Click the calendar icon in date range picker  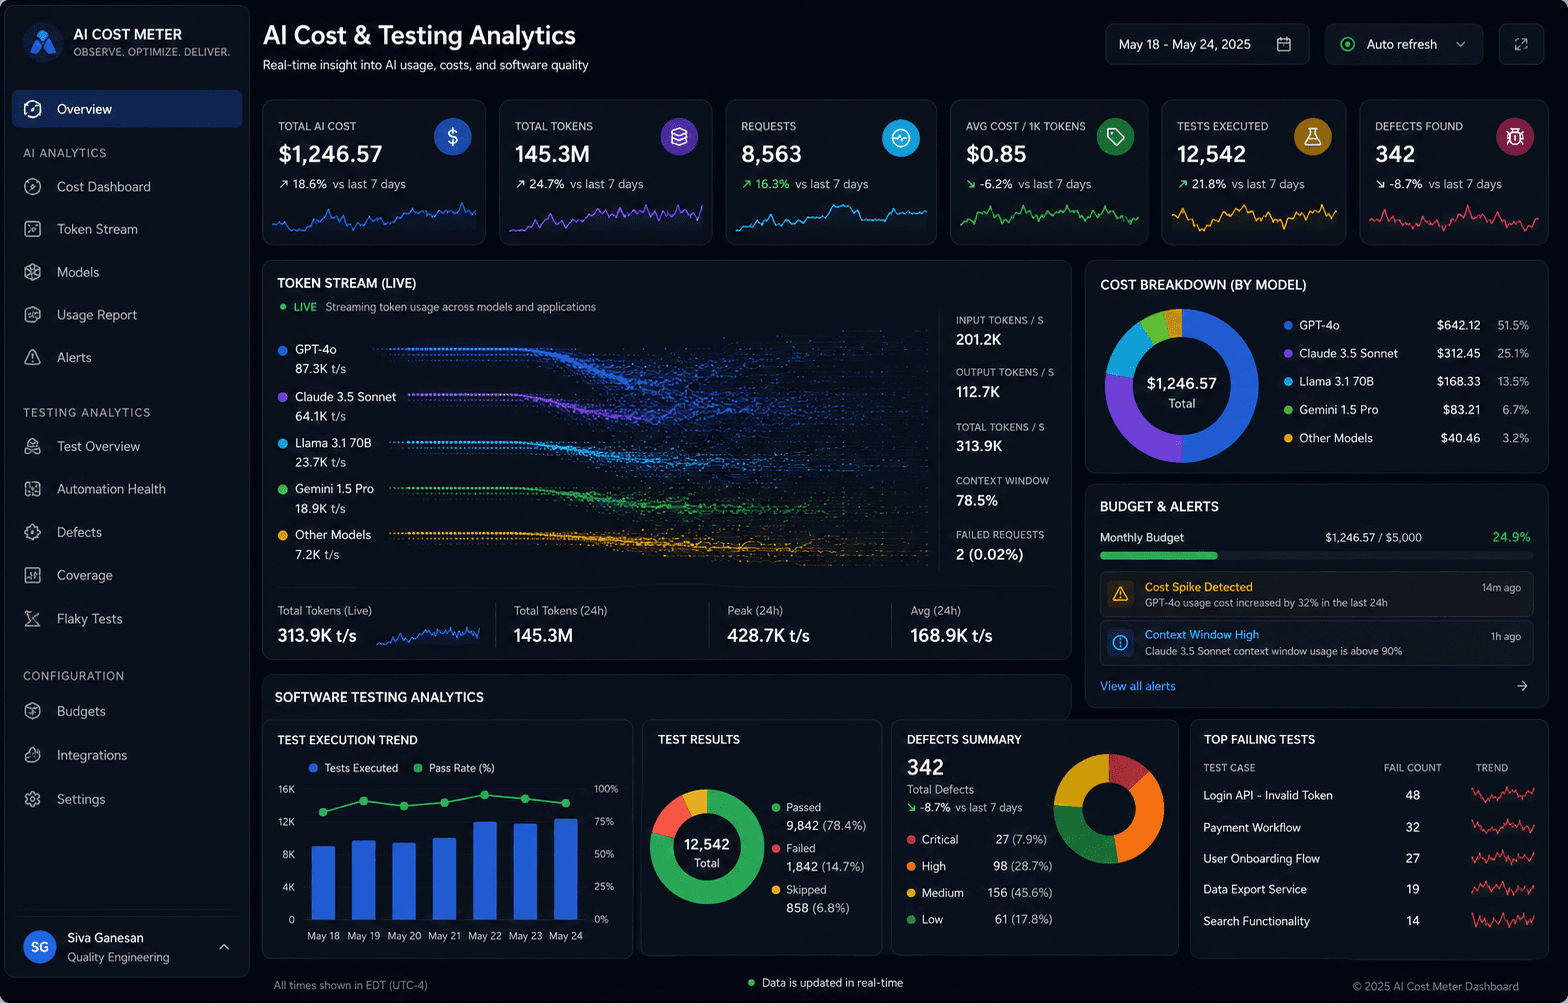pyautogui.click(x=1284, y=44)
